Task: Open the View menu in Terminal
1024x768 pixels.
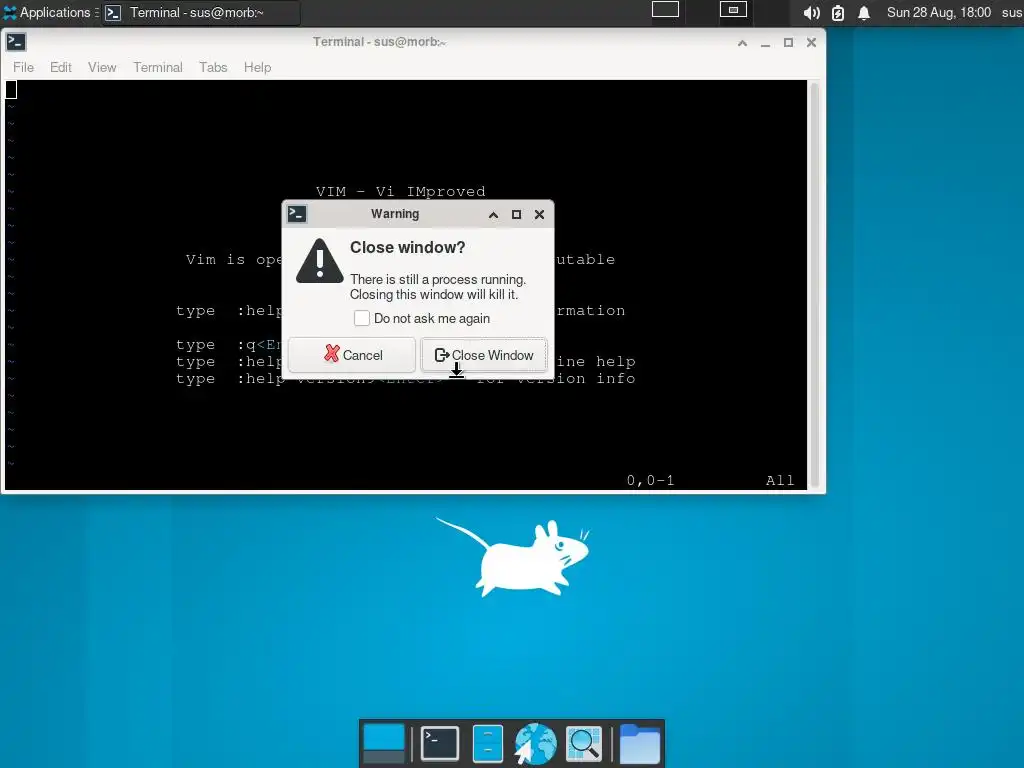Action: tap(102, 67)
